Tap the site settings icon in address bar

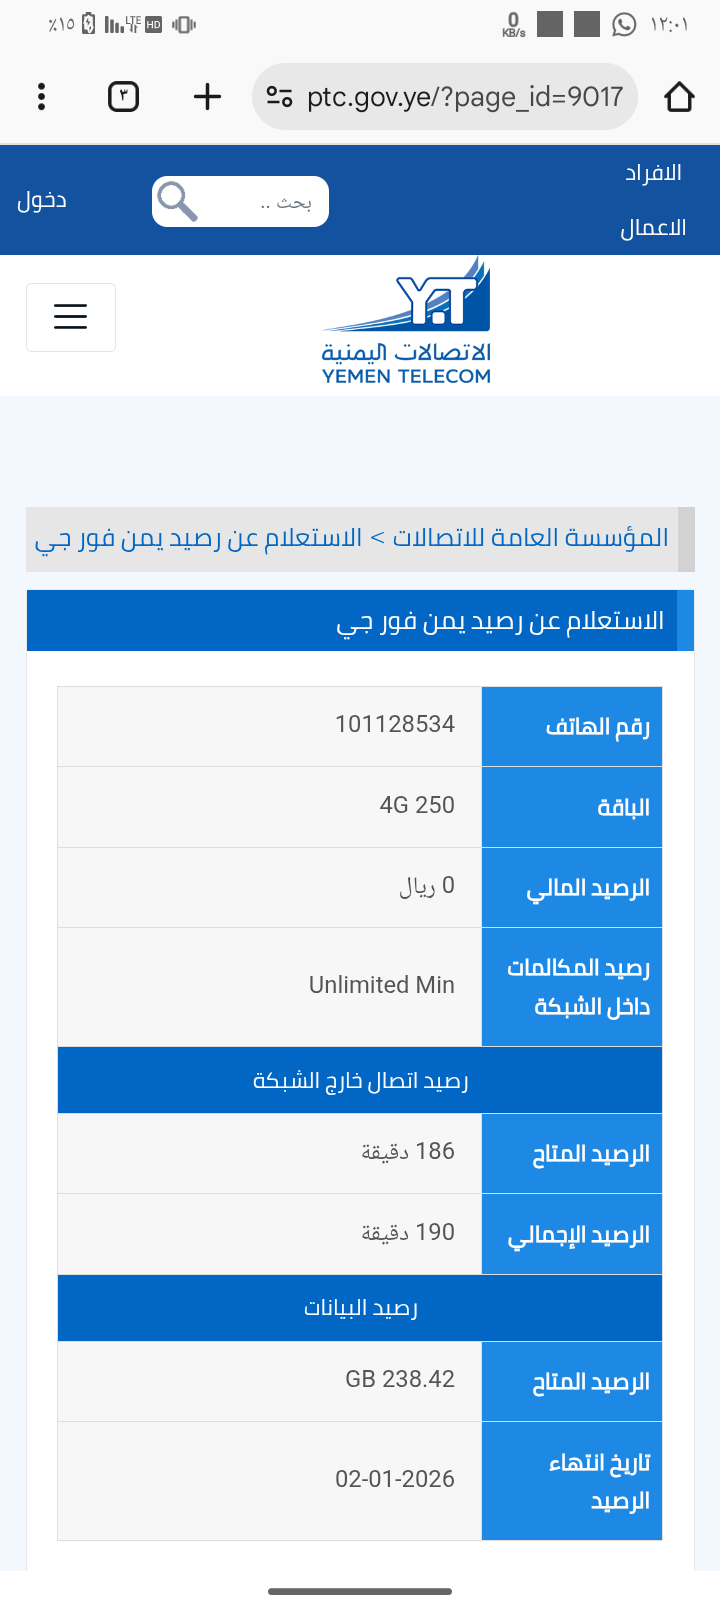(280, 97)
